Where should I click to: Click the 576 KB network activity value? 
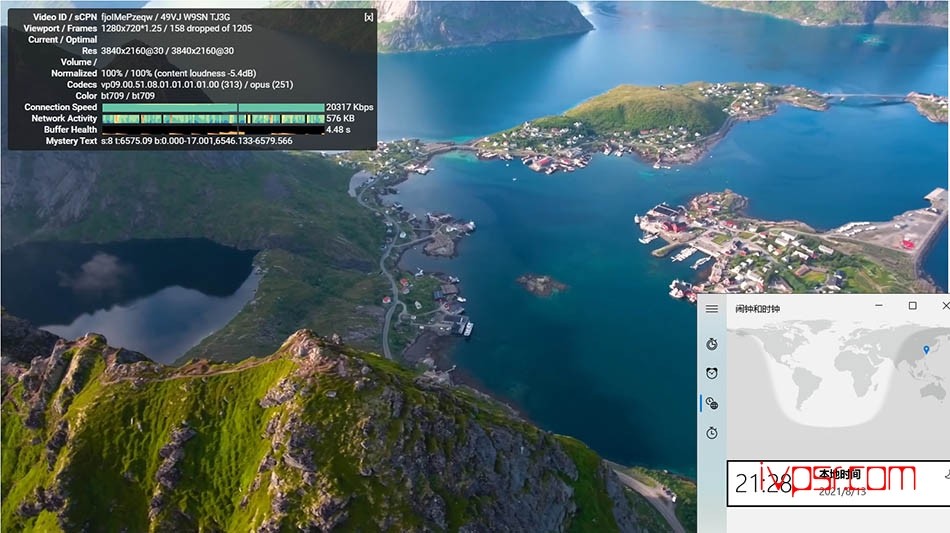340,119
